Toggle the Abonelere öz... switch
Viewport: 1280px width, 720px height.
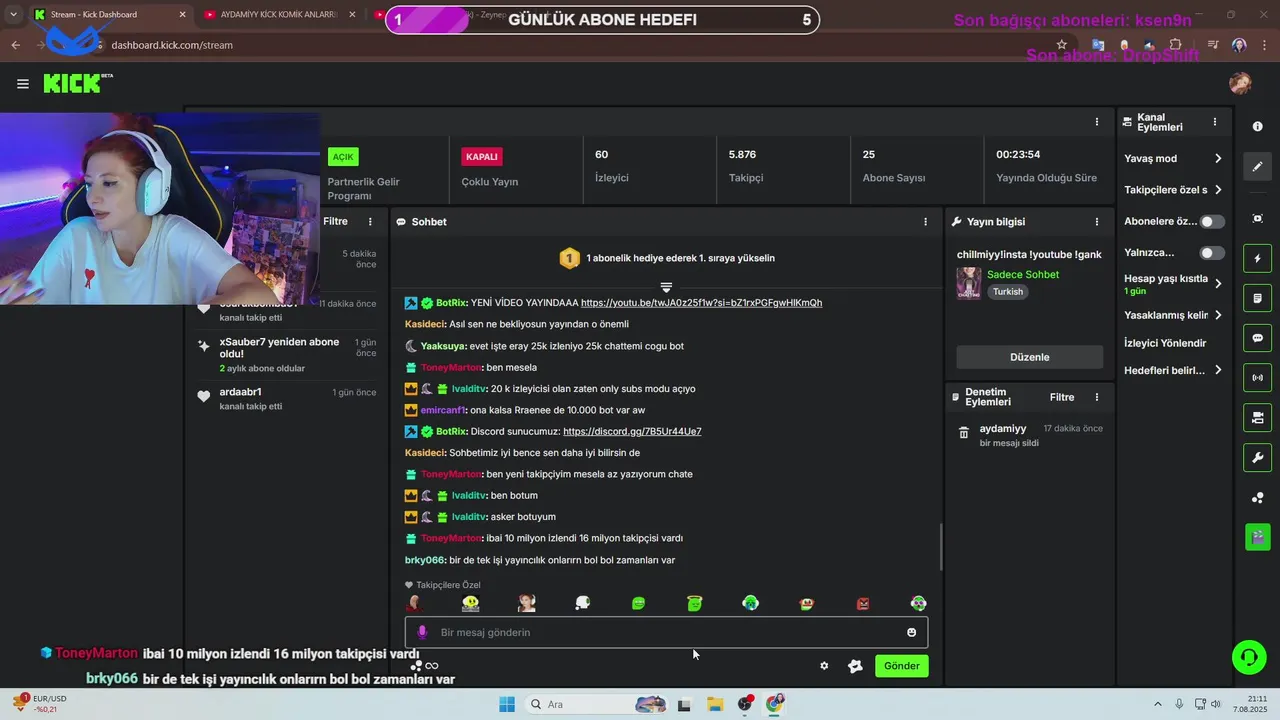(x=1212, y=222)
